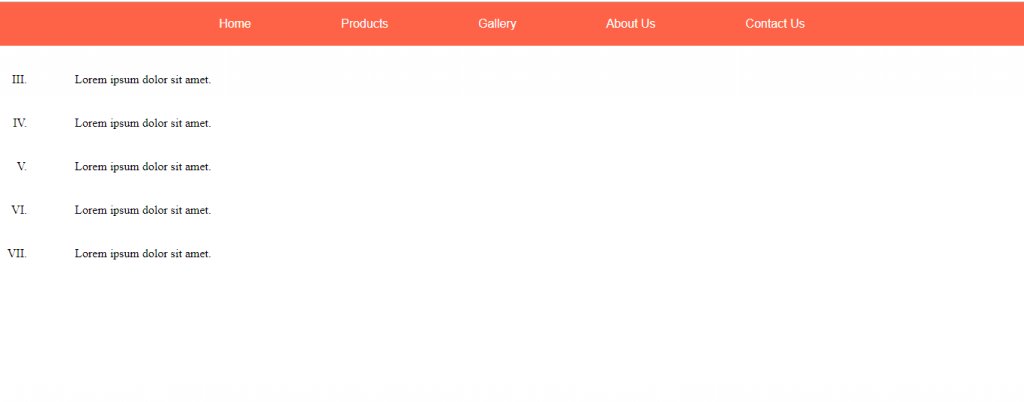Open the Home navigation link
1024x402 pixels.
click(234, 23)
